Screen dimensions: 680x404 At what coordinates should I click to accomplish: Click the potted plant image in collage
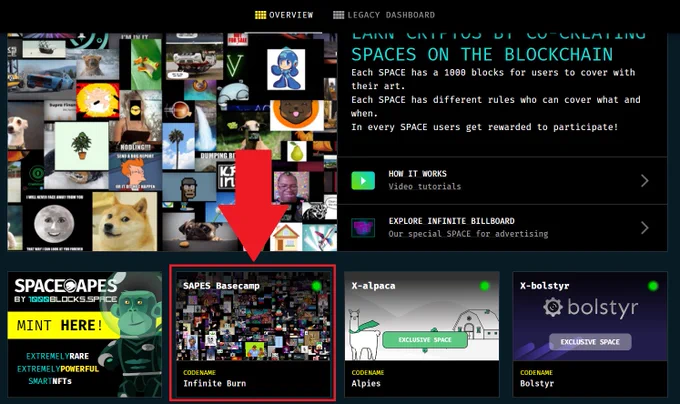point(82,146)
